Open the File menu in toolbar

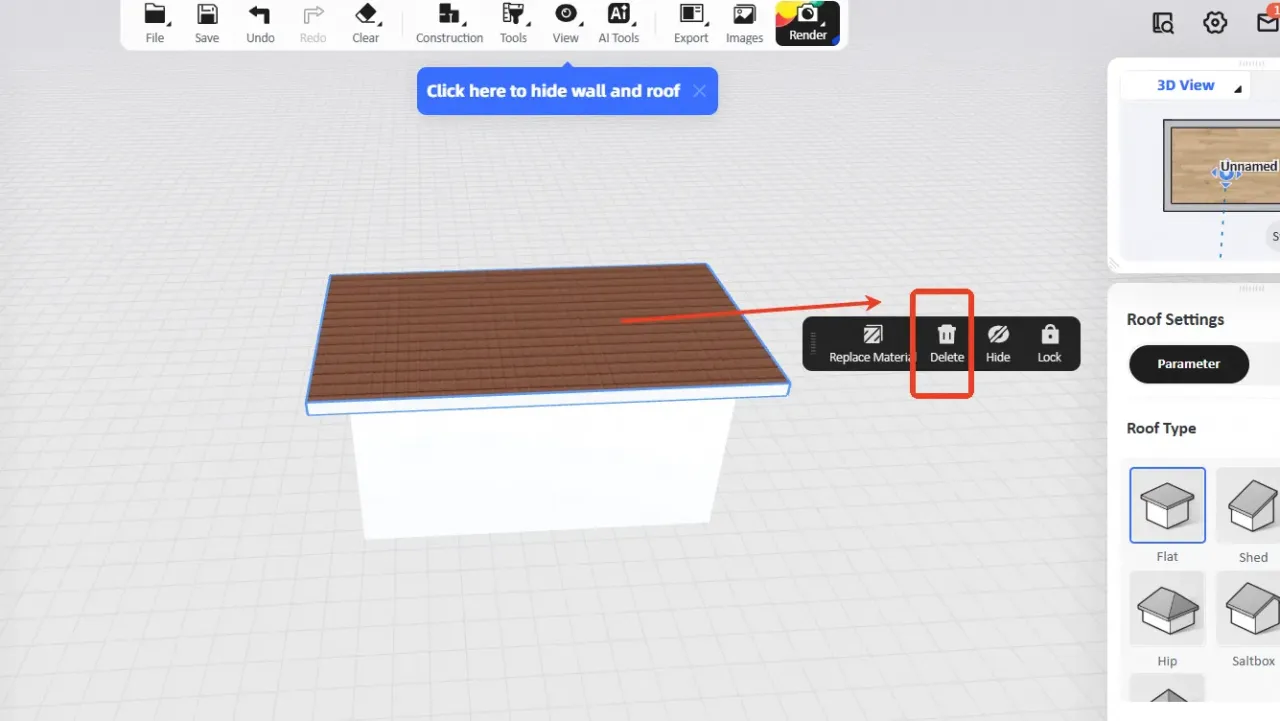[155, 23]
